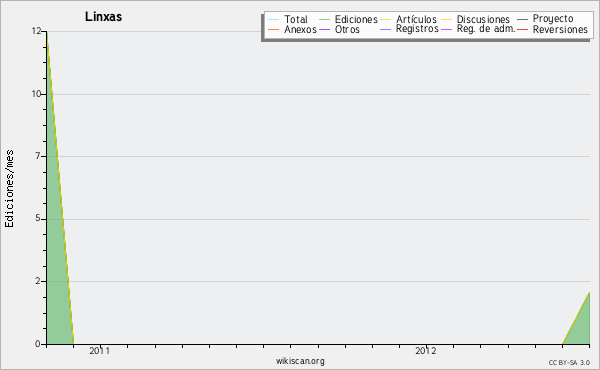600x370 pixels.
Task: Click the Ediciones legend entry
Action: click(356, 19)
